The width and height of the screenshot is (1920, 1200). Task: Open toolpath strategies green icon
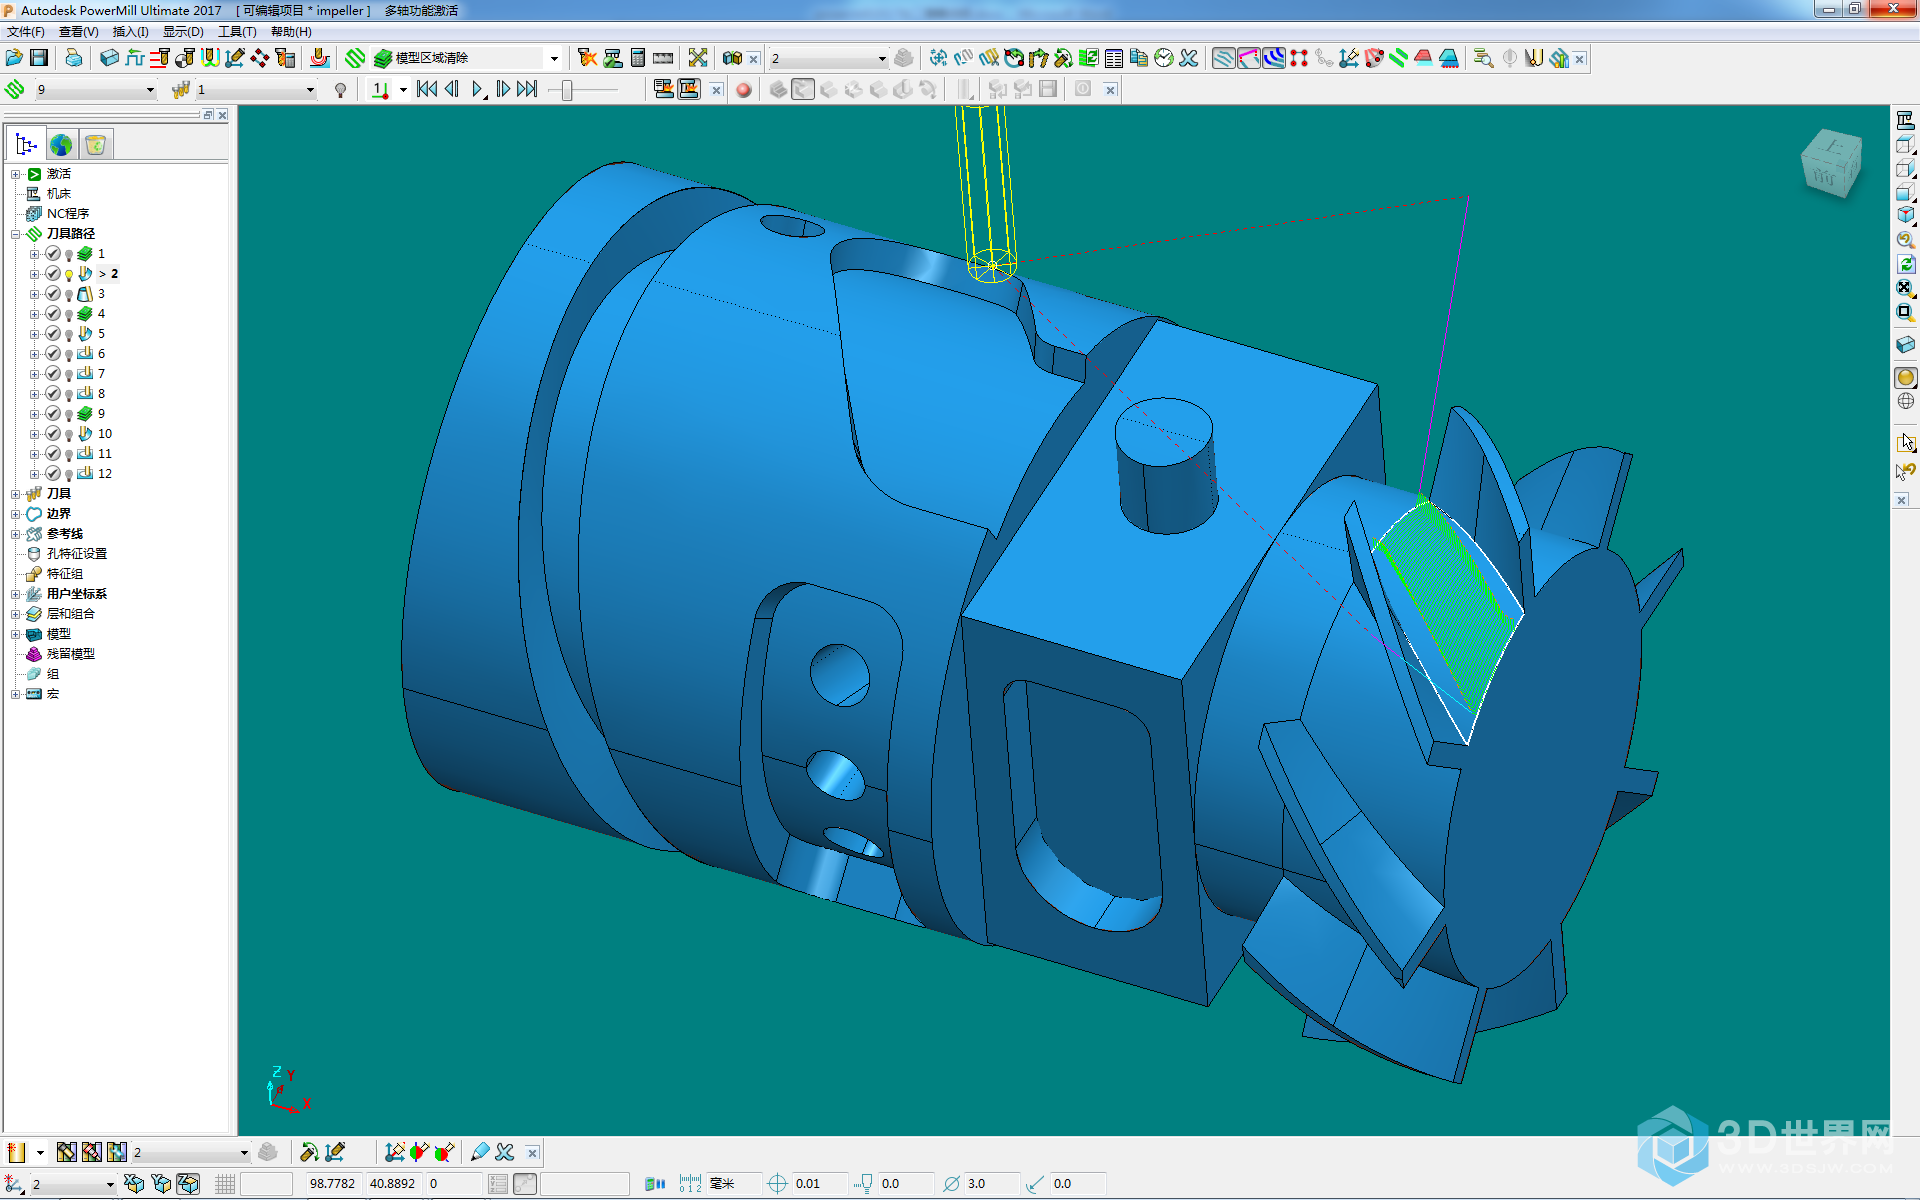tap(355, 58)
